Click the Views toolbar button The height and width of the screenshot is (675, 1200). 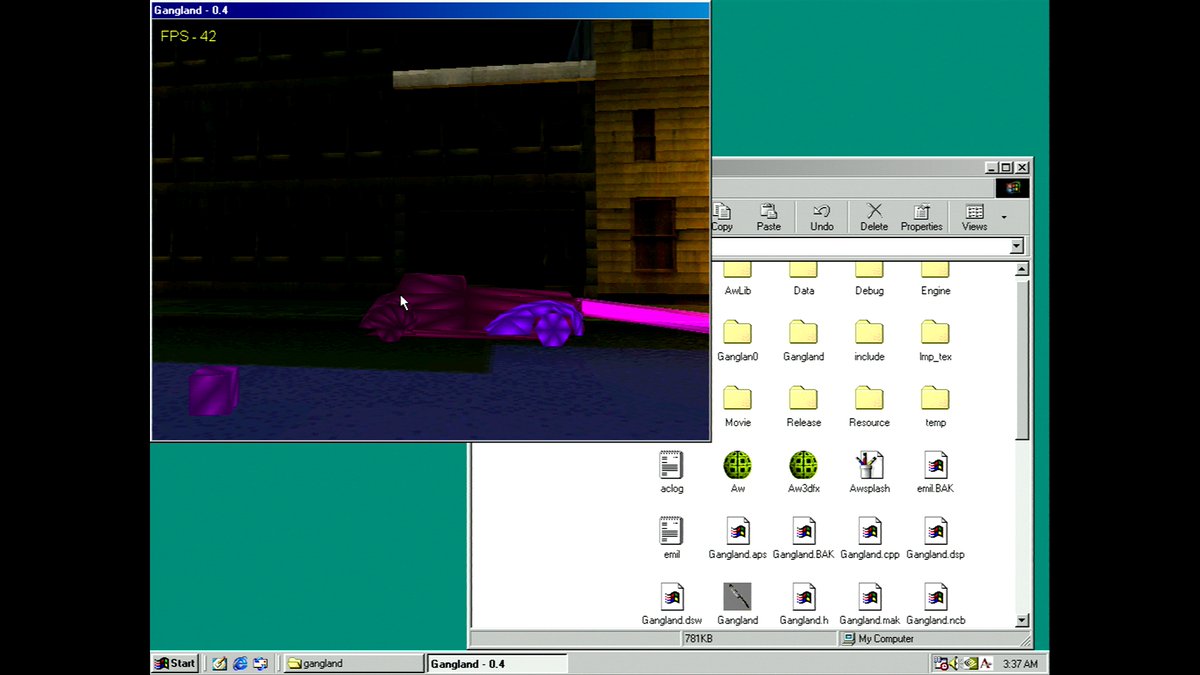tap(974, 217)
